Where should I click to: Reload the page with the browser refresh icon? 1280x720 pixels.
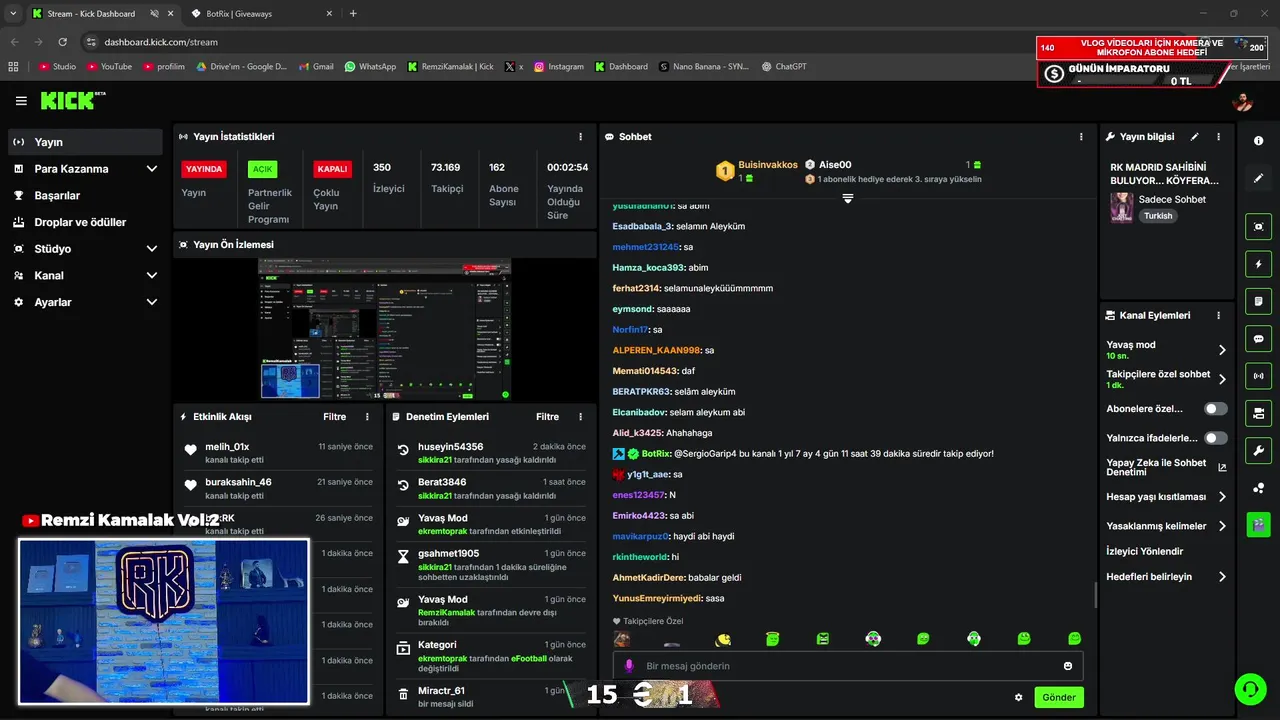click(63, 42)
